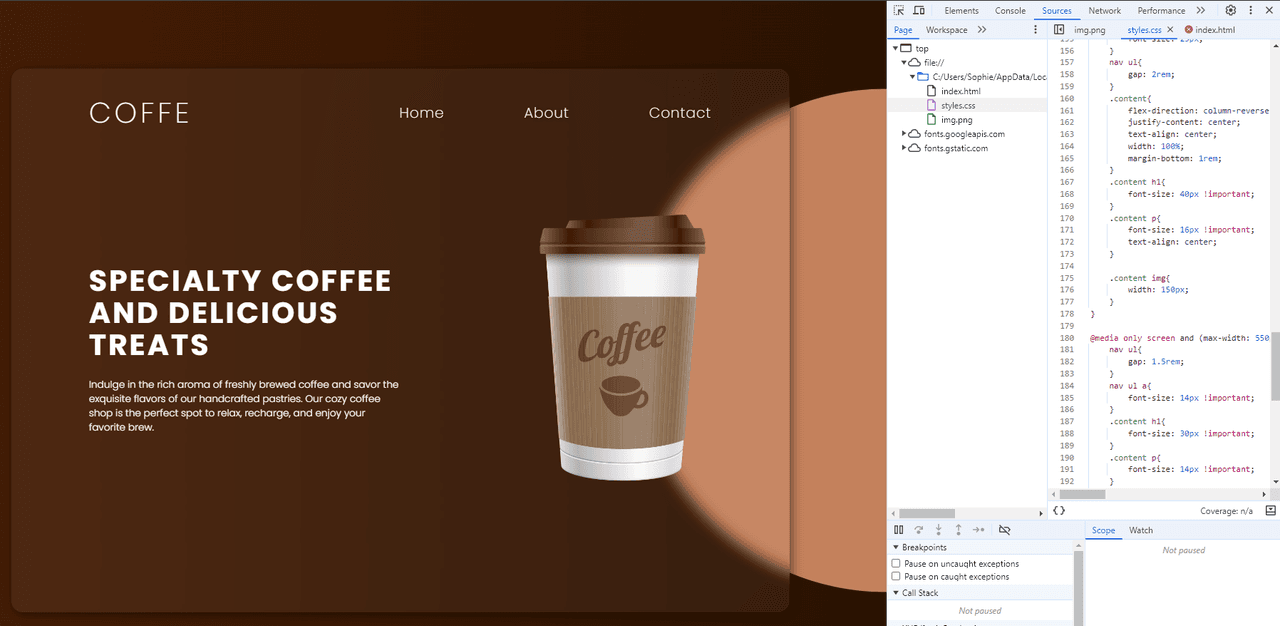Open DevTools settings gear

point(1231,10)
